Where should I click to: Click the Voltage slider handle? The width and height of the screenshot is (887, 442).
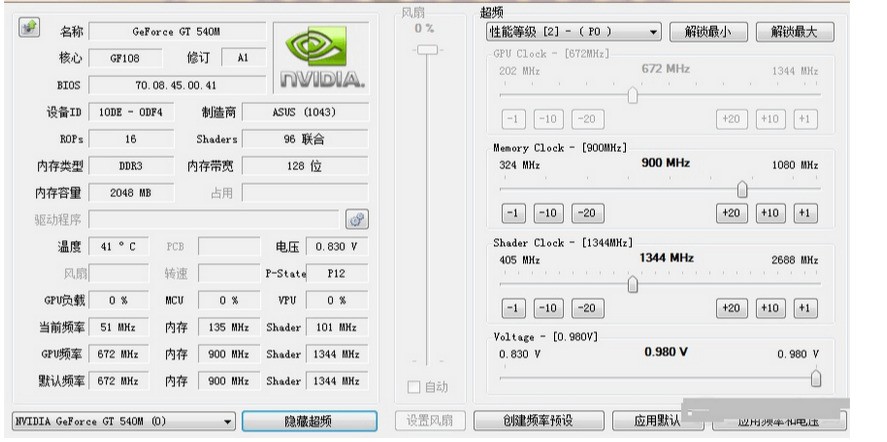816,378
